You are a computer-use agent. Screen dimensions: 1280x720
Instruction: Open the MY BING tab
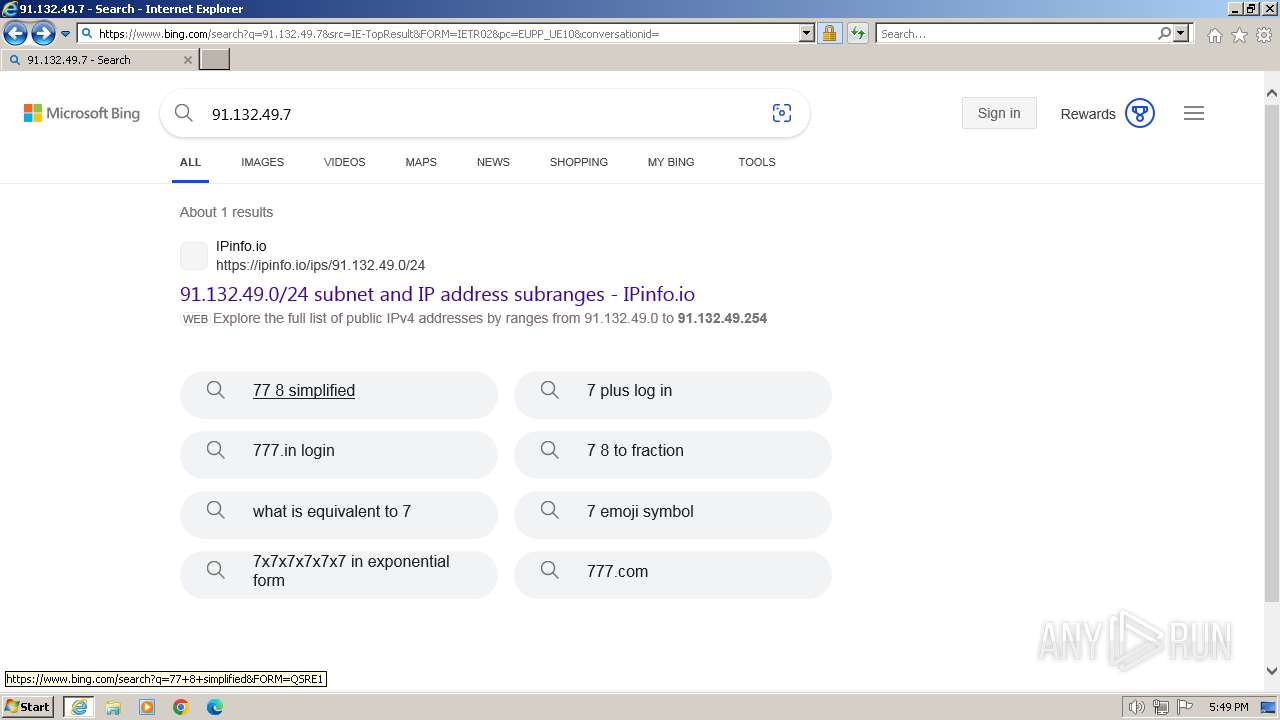pyautogui.click(x=671, y=162)
